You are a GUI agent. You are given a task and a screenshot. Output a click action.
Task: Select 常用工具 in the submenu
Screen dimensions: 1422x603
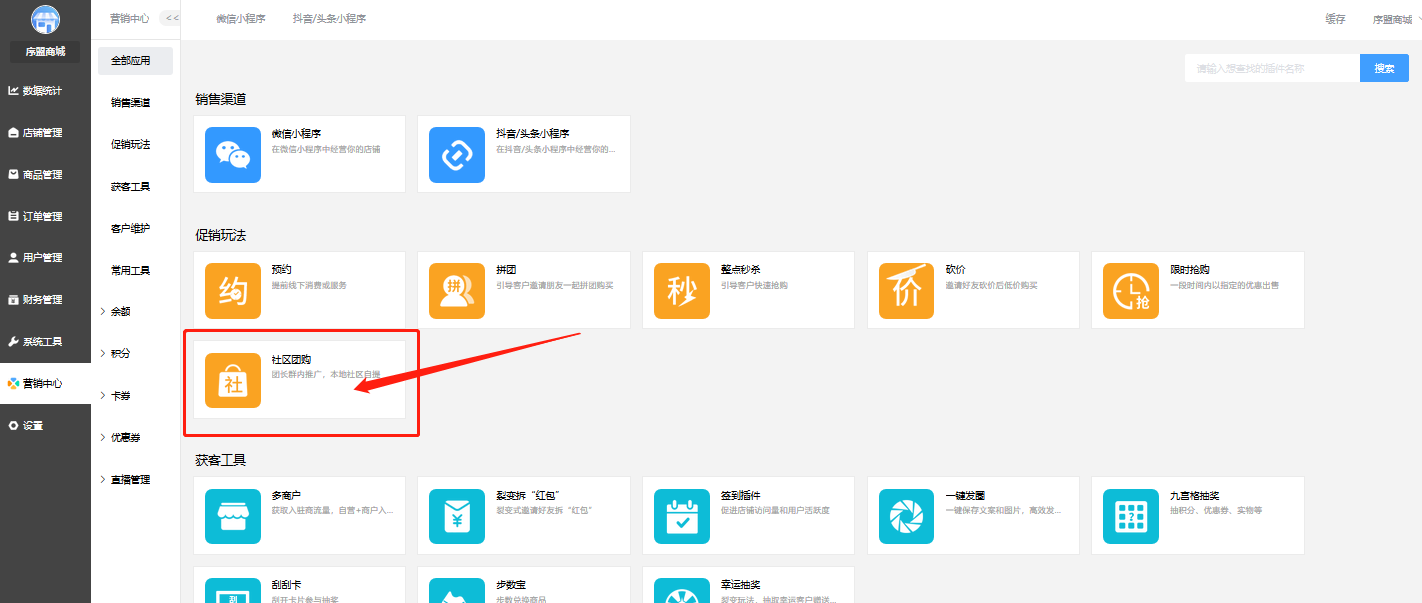pyautogui.click(x=130, y=271)
